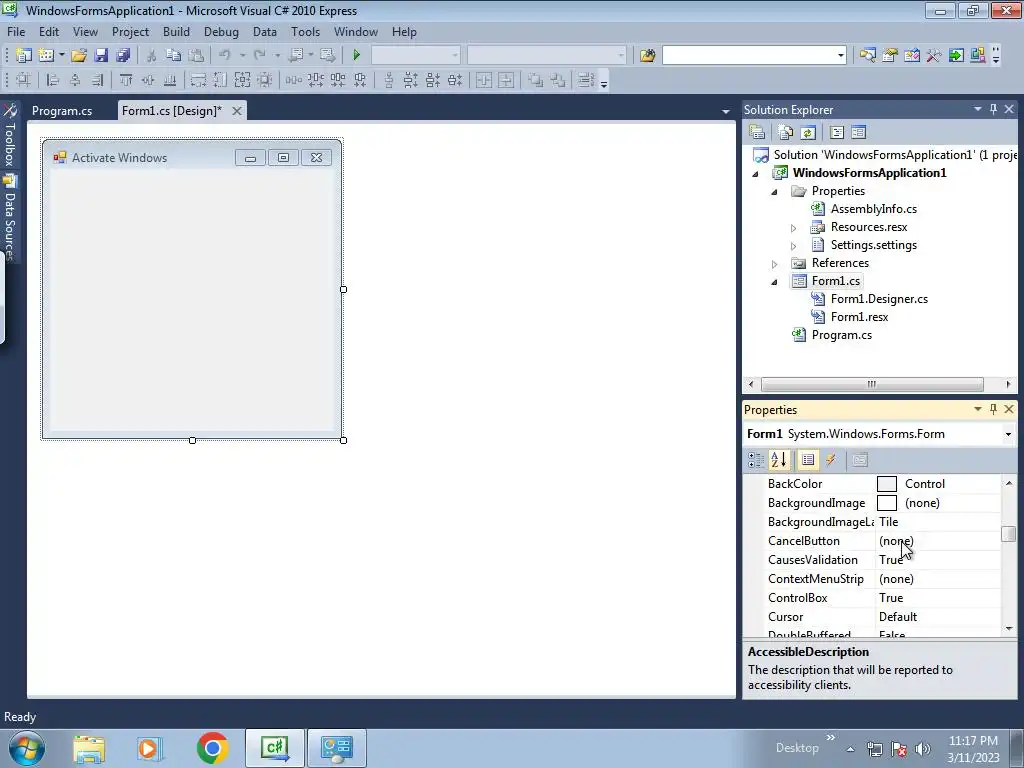Screen dimensions: 1024x768
Task: Click the Find in Files icon
Action: (x=647, y=56)
